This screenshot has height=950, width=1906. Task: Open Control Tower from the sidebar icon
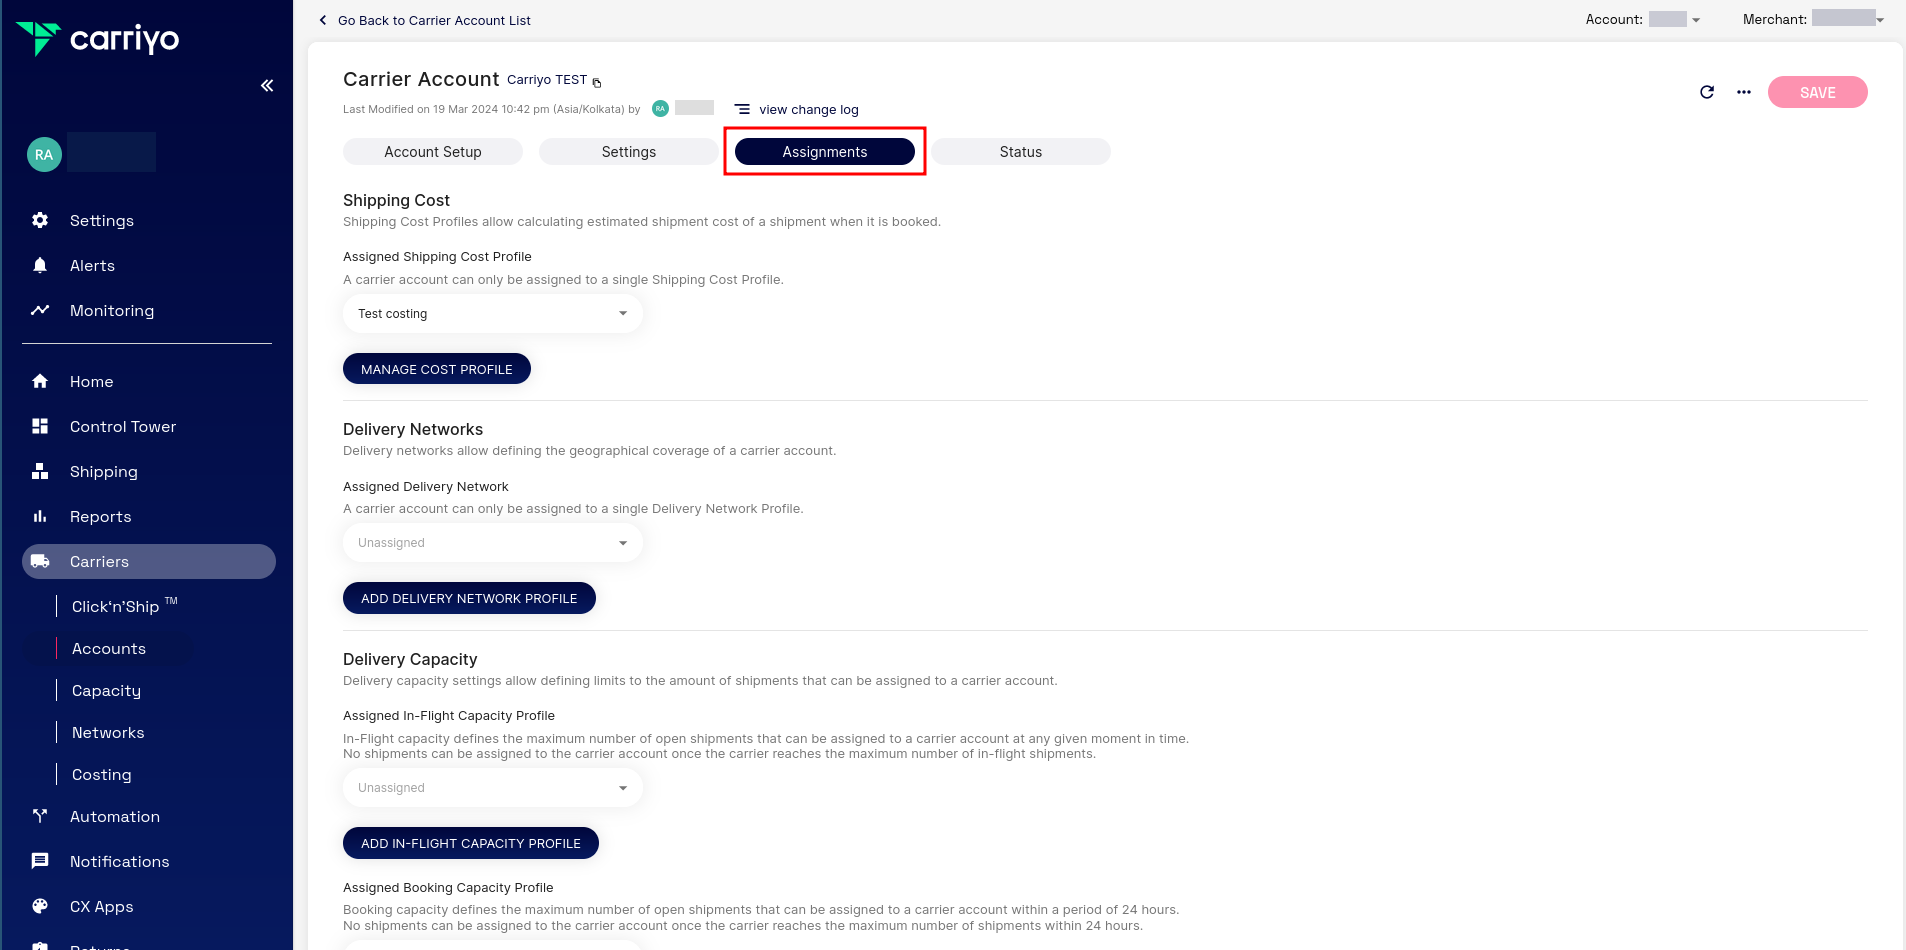pyautogui.click(x=40, y=426)
